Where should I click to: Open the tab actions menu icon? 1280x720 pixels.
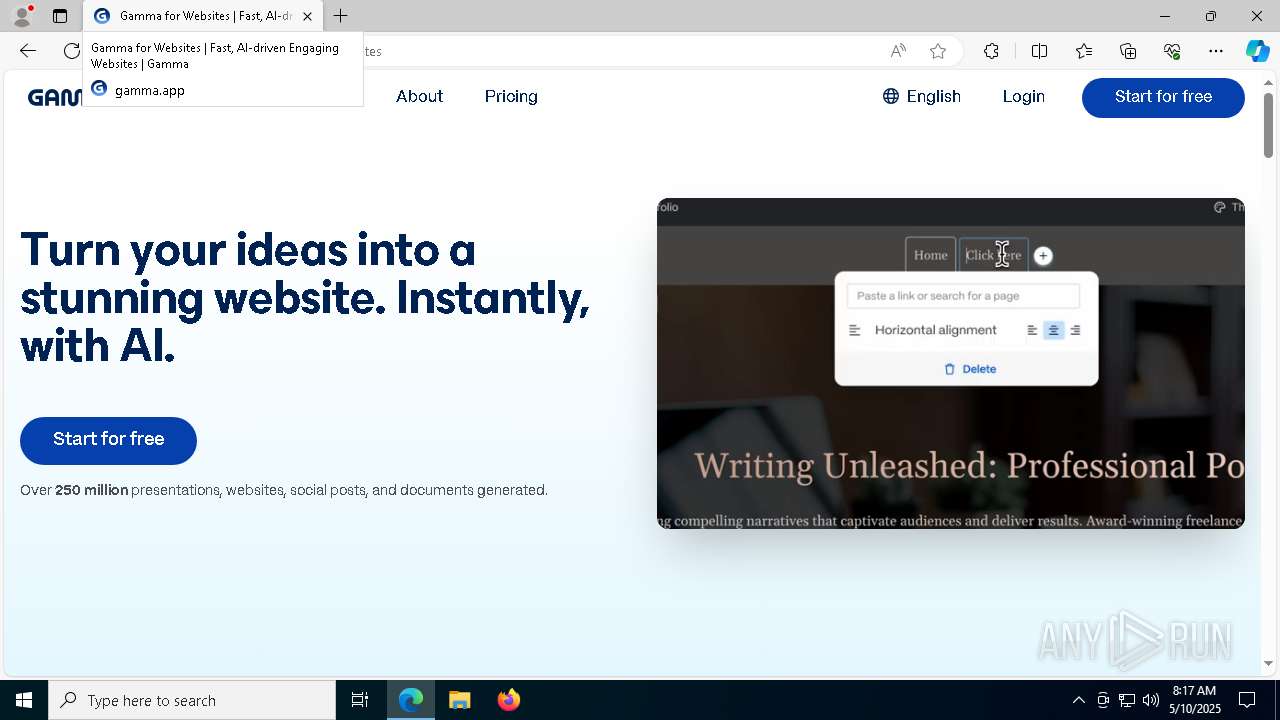coord(60,16)
